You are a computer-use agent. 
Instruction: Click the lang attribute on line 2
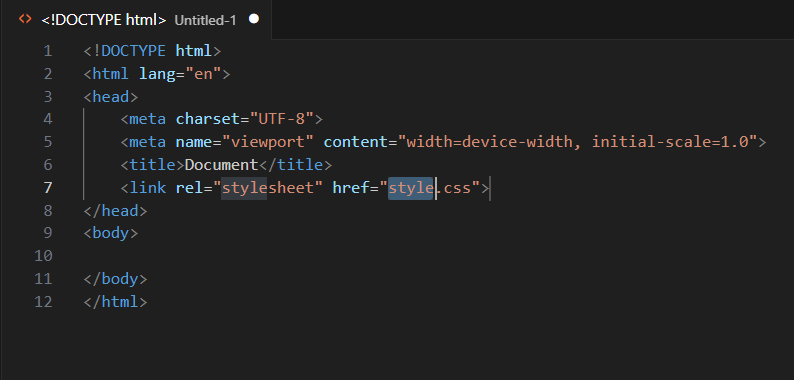[x=157, y=74]
